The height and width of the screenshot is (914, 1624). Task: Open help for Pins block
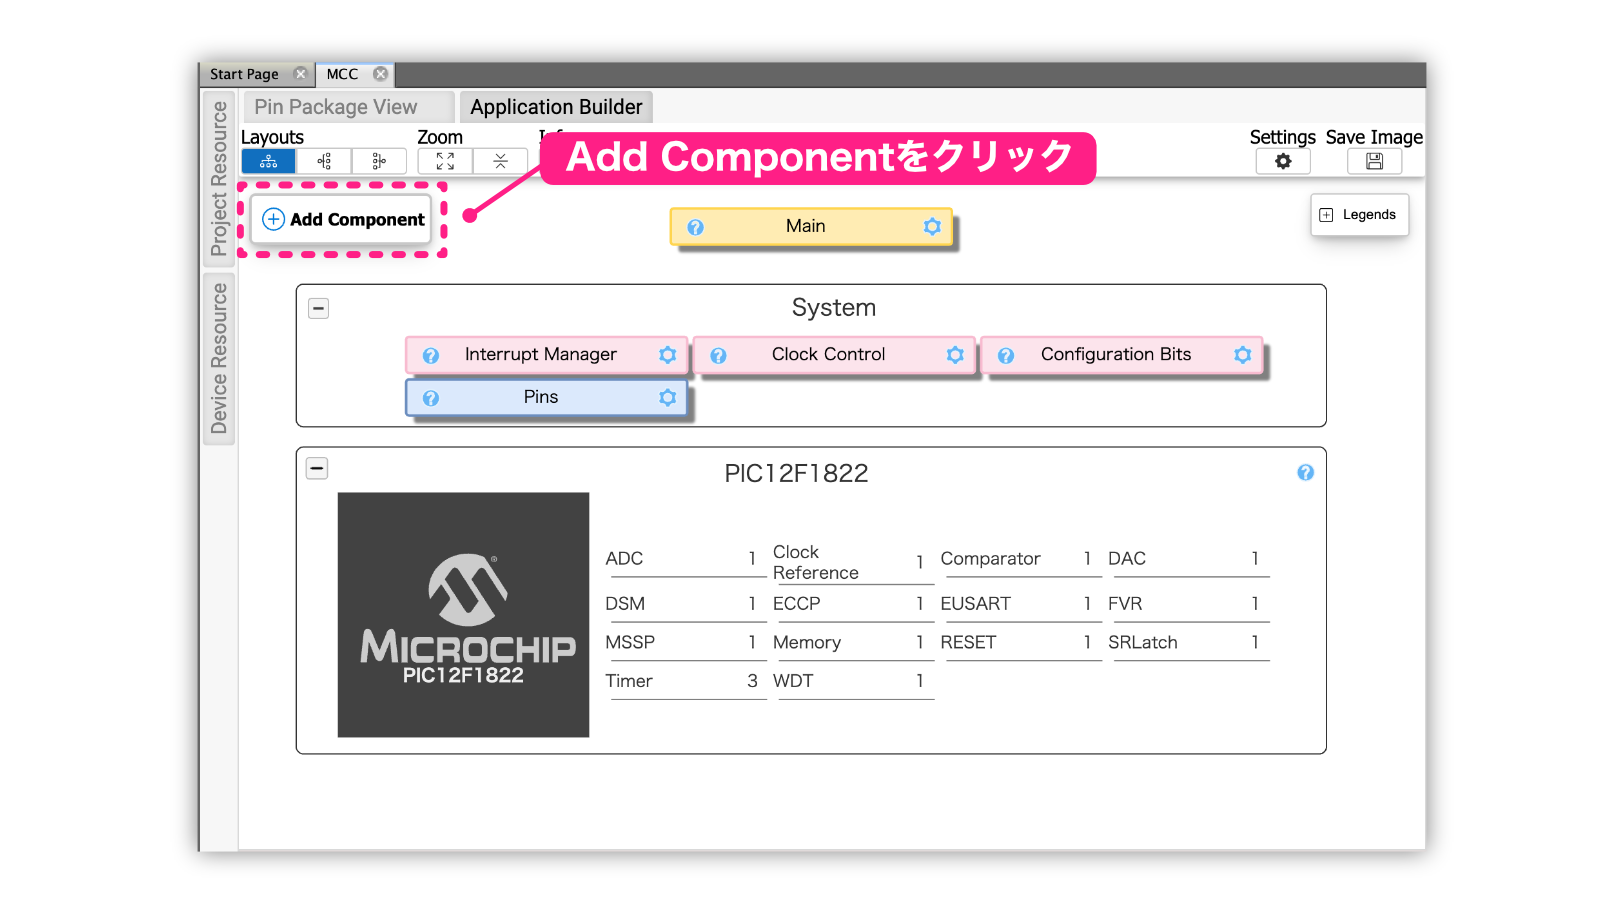[x=431, y=398]
